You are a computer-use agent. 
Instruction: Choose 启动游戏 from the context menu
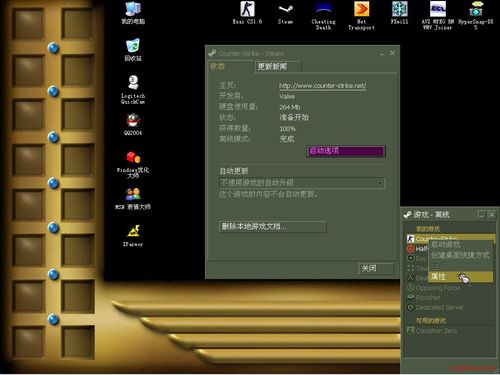click(460, 245)
